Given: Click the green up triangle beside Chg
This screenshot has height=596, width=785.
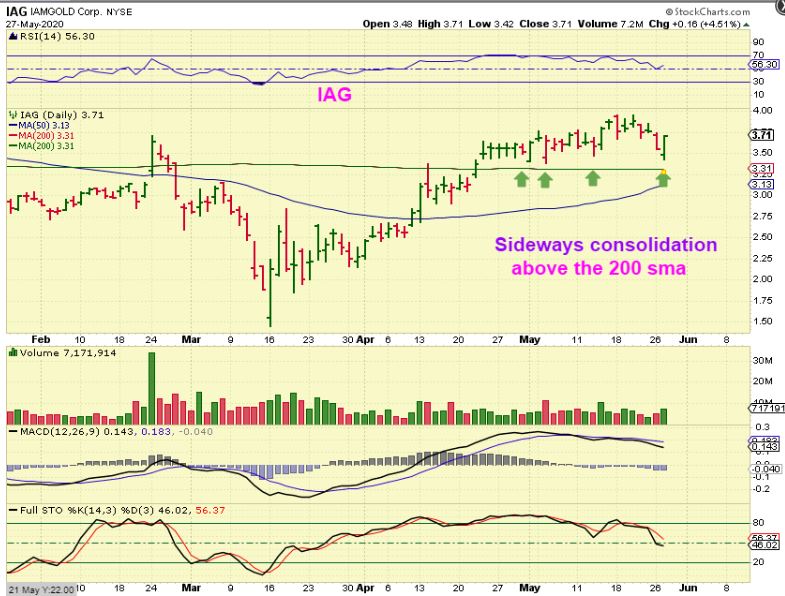Looking at the screenshot, I should (746, 24).
